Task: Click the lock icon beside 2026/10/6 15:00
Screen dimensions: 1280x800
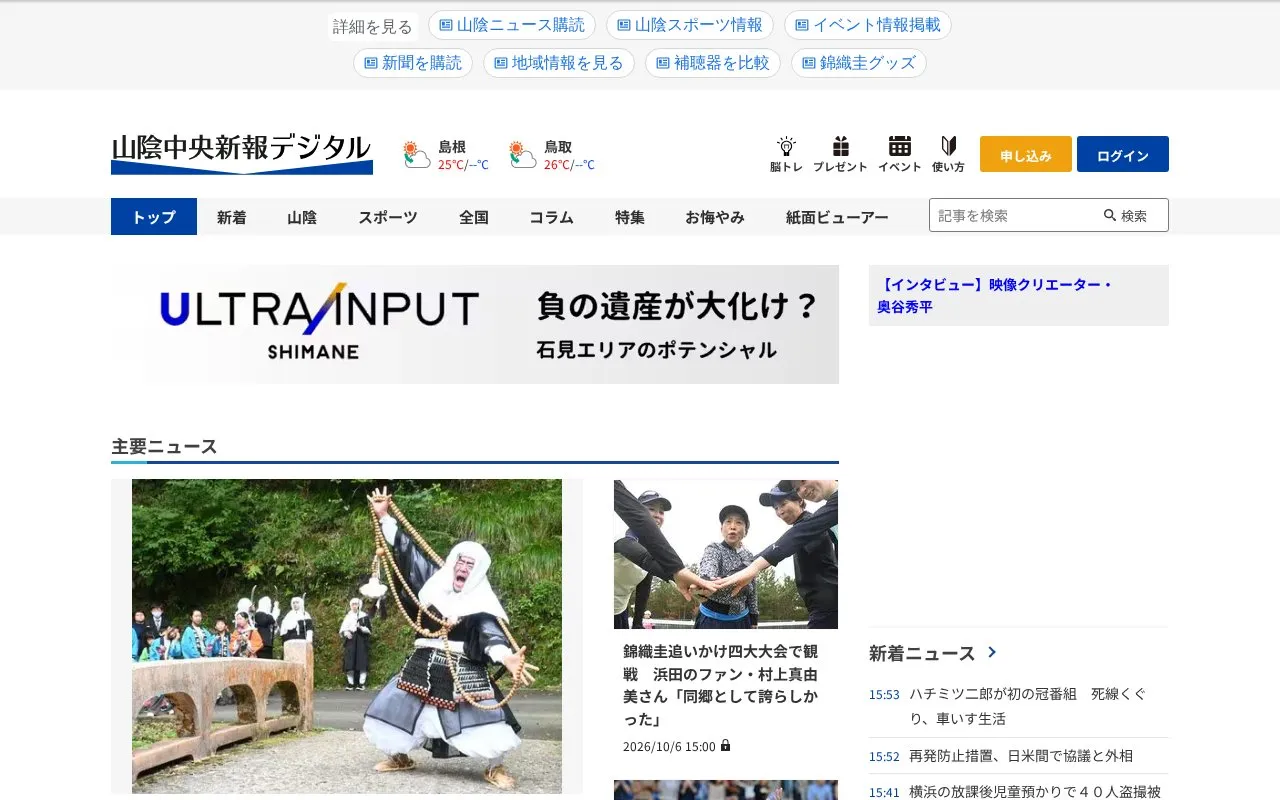Action: (725, 746)
